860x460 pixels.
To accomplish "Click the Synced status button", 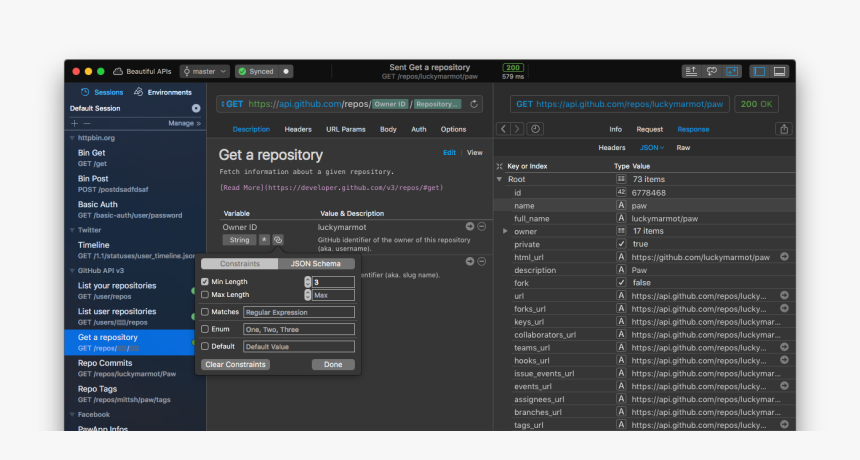I will pyautogui.click(x=257, y=71).
